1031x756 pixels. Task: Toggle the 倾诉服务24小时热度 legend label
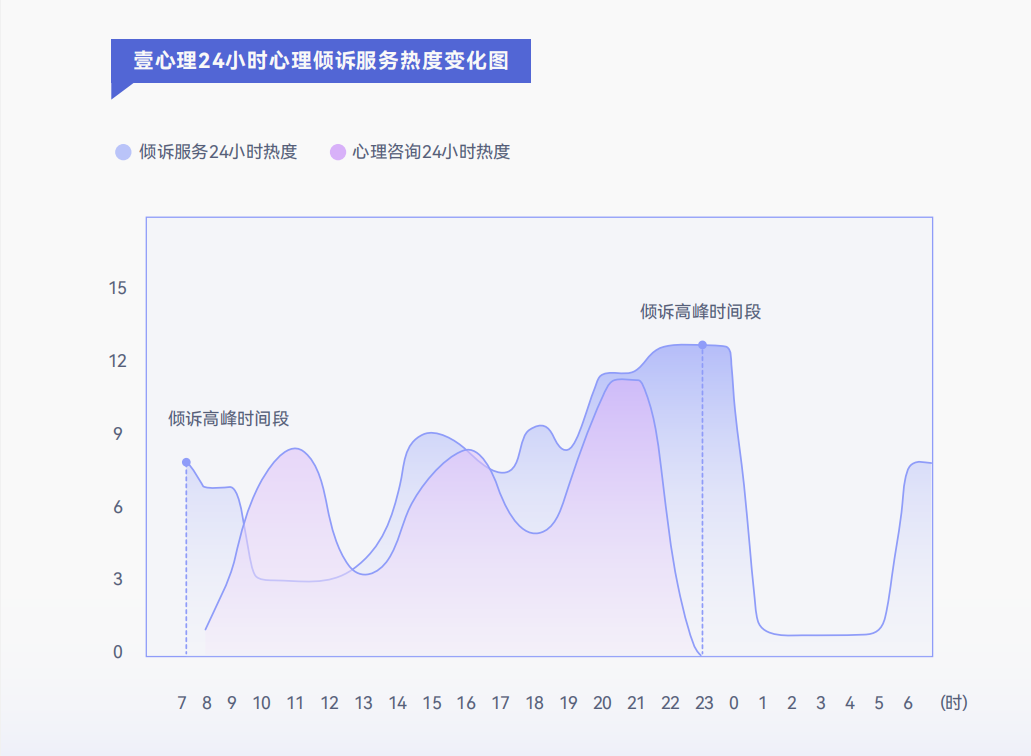[218, 152]
